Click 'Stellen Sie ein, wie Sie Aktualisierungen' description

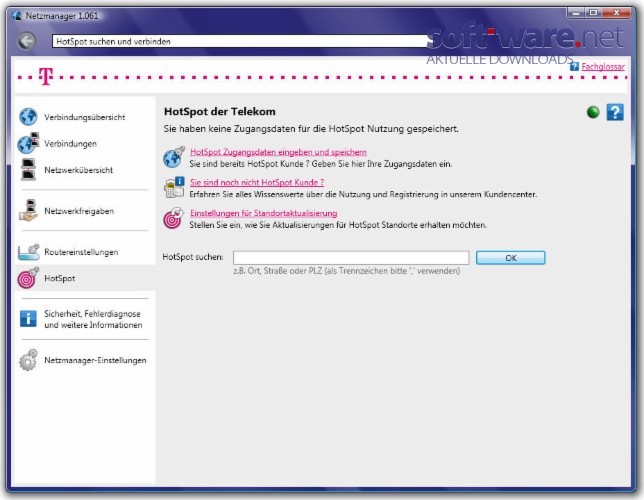click(x=338, y=225)
